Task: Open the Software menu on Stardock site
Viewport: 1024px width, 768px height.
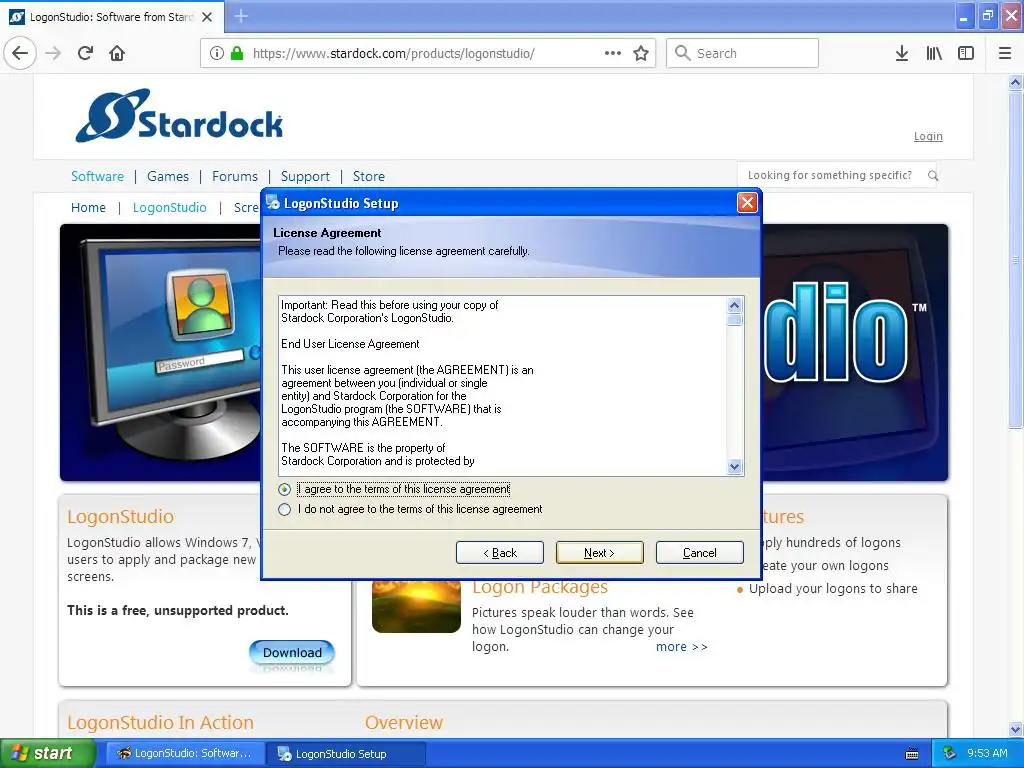Action: pyautogui.click(x=97, y=176)
